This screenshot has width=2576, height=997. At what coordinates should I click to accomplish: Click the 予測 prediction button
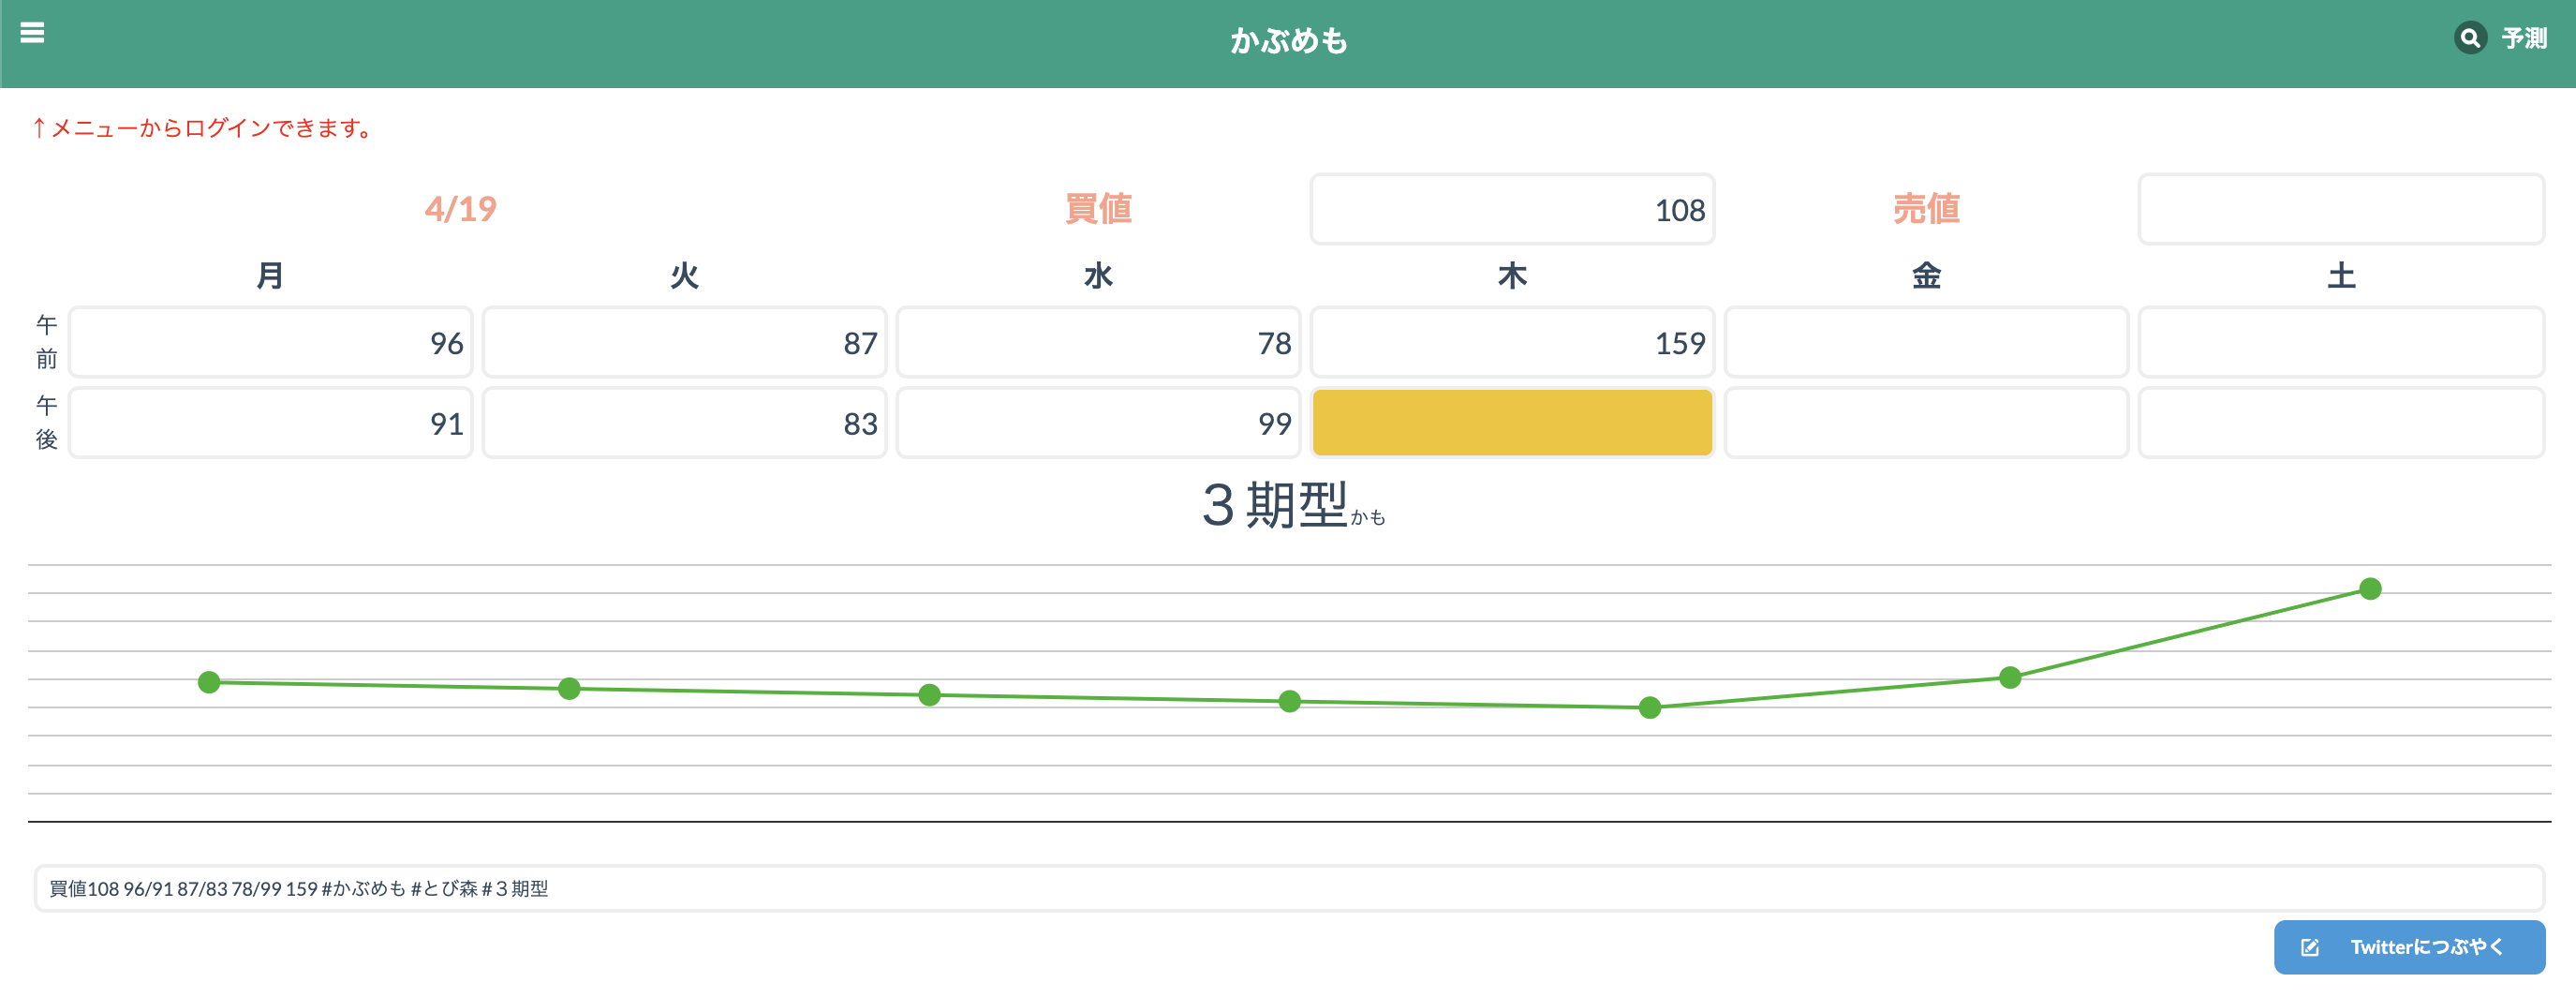click(x=2523, y=38)
